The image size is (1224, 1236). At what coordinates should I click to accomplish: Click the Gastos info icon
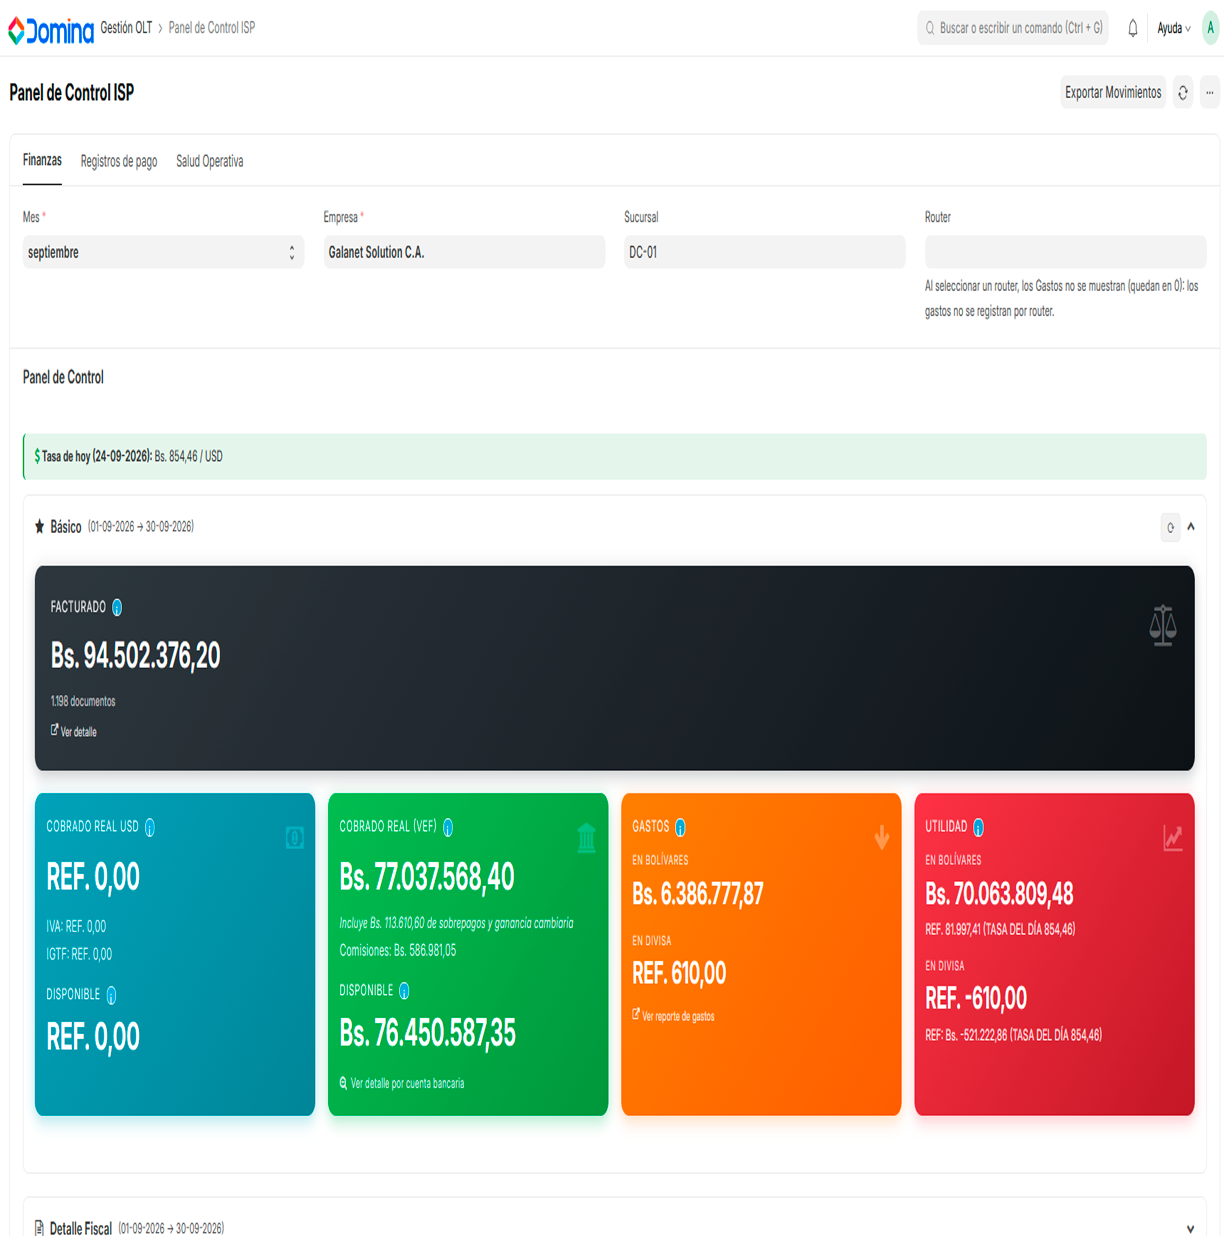(680, 827)
